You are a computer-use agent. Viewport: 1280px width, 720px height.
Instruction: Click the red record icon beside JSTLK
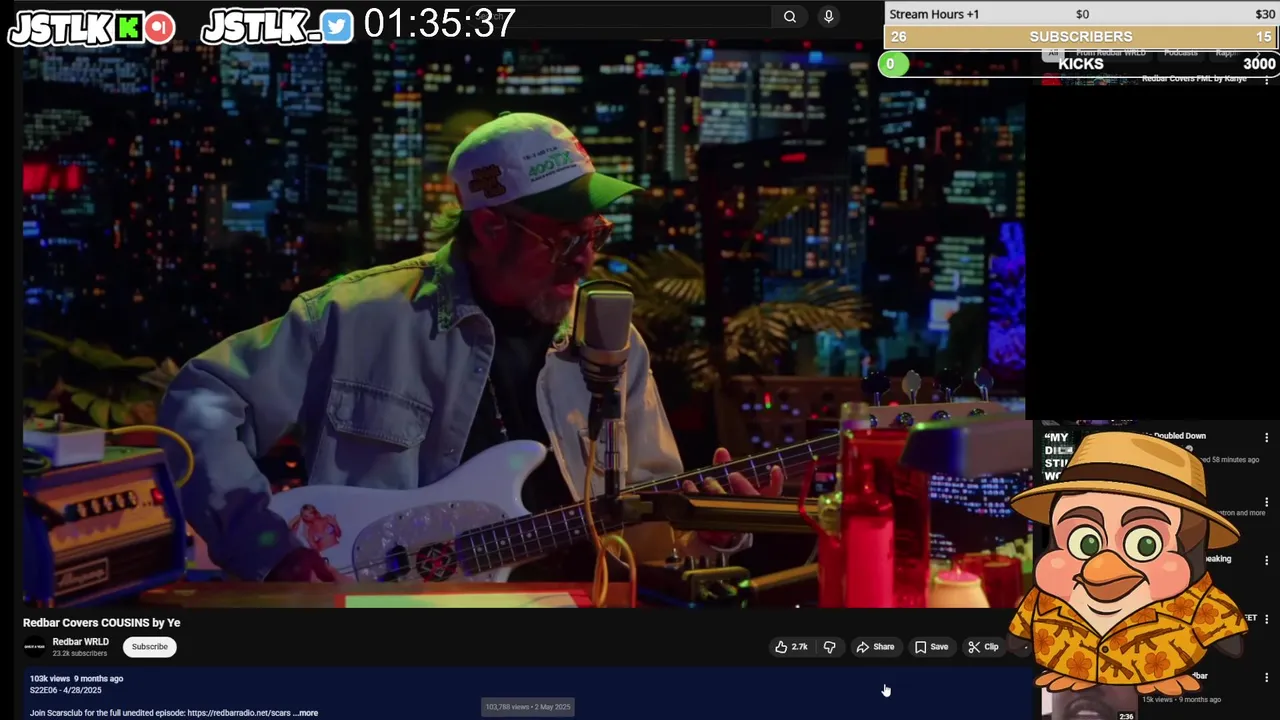pyautogui.click(x=159, y=28)
